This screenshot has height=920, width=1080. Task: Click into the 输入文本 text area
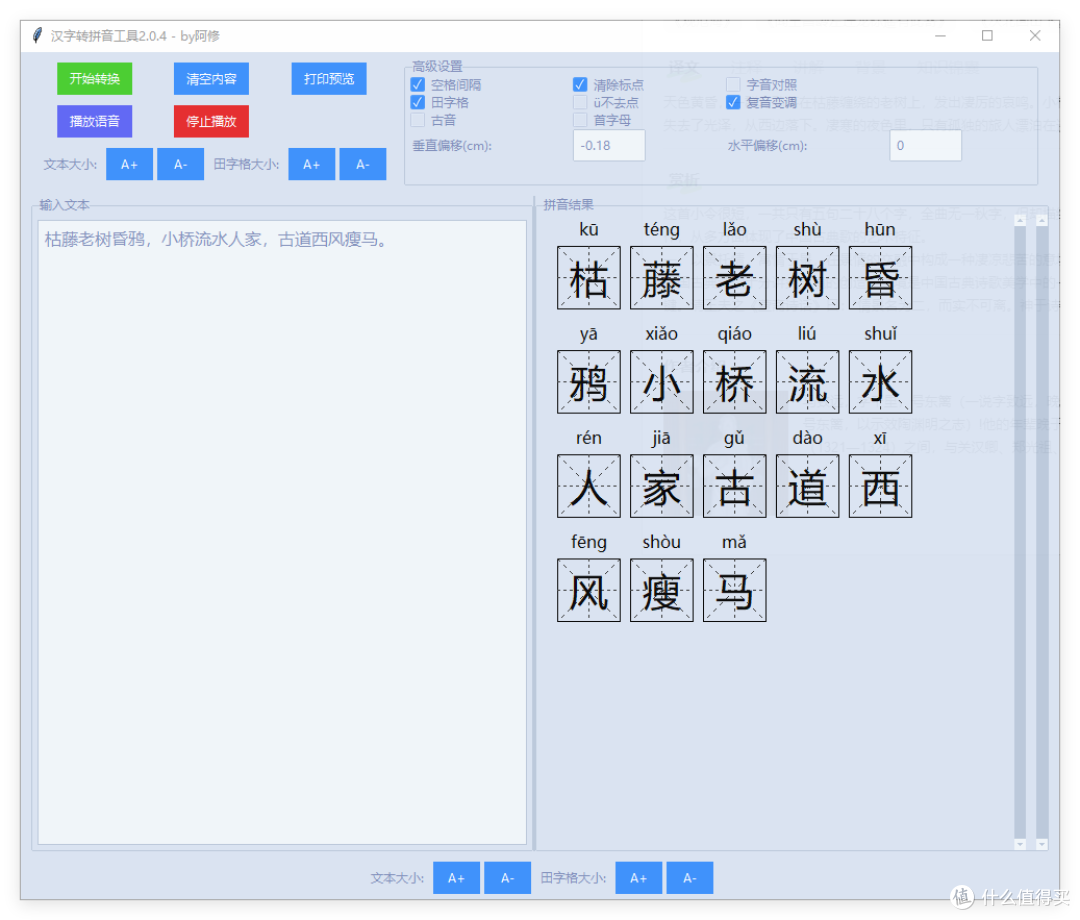pos(282,532)
